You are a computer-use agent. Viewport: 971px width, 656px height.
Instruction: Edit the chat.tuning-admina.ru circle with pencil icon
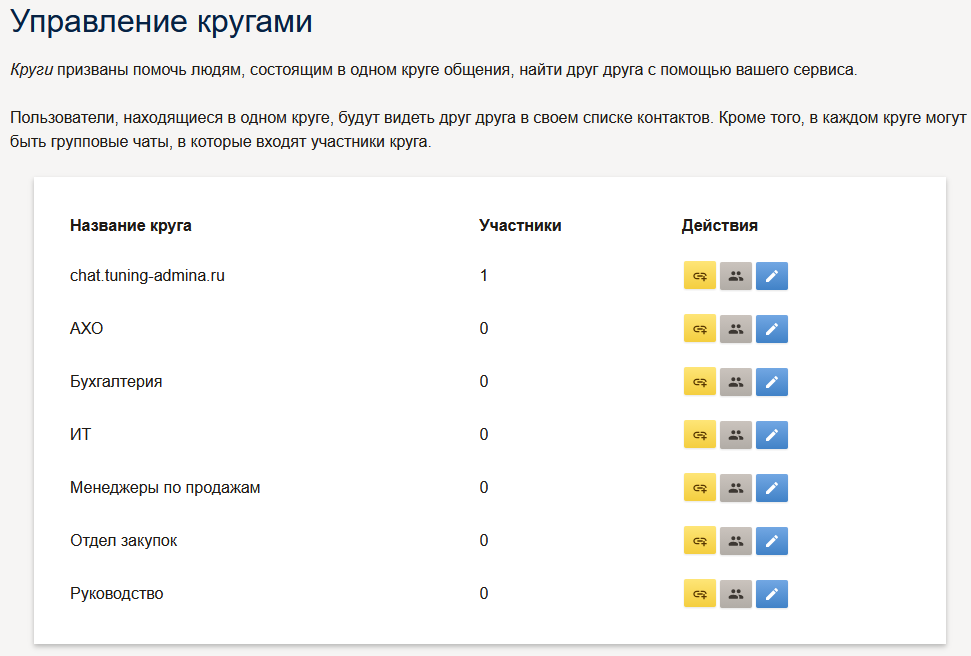[772, 276]
